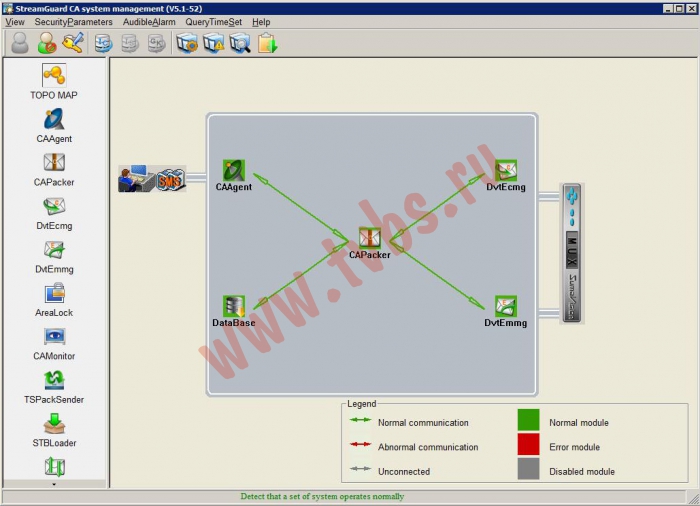Select the central CAPacker node in topology
Viewport: 700px width, 506px height.
(x=370, y=243)
